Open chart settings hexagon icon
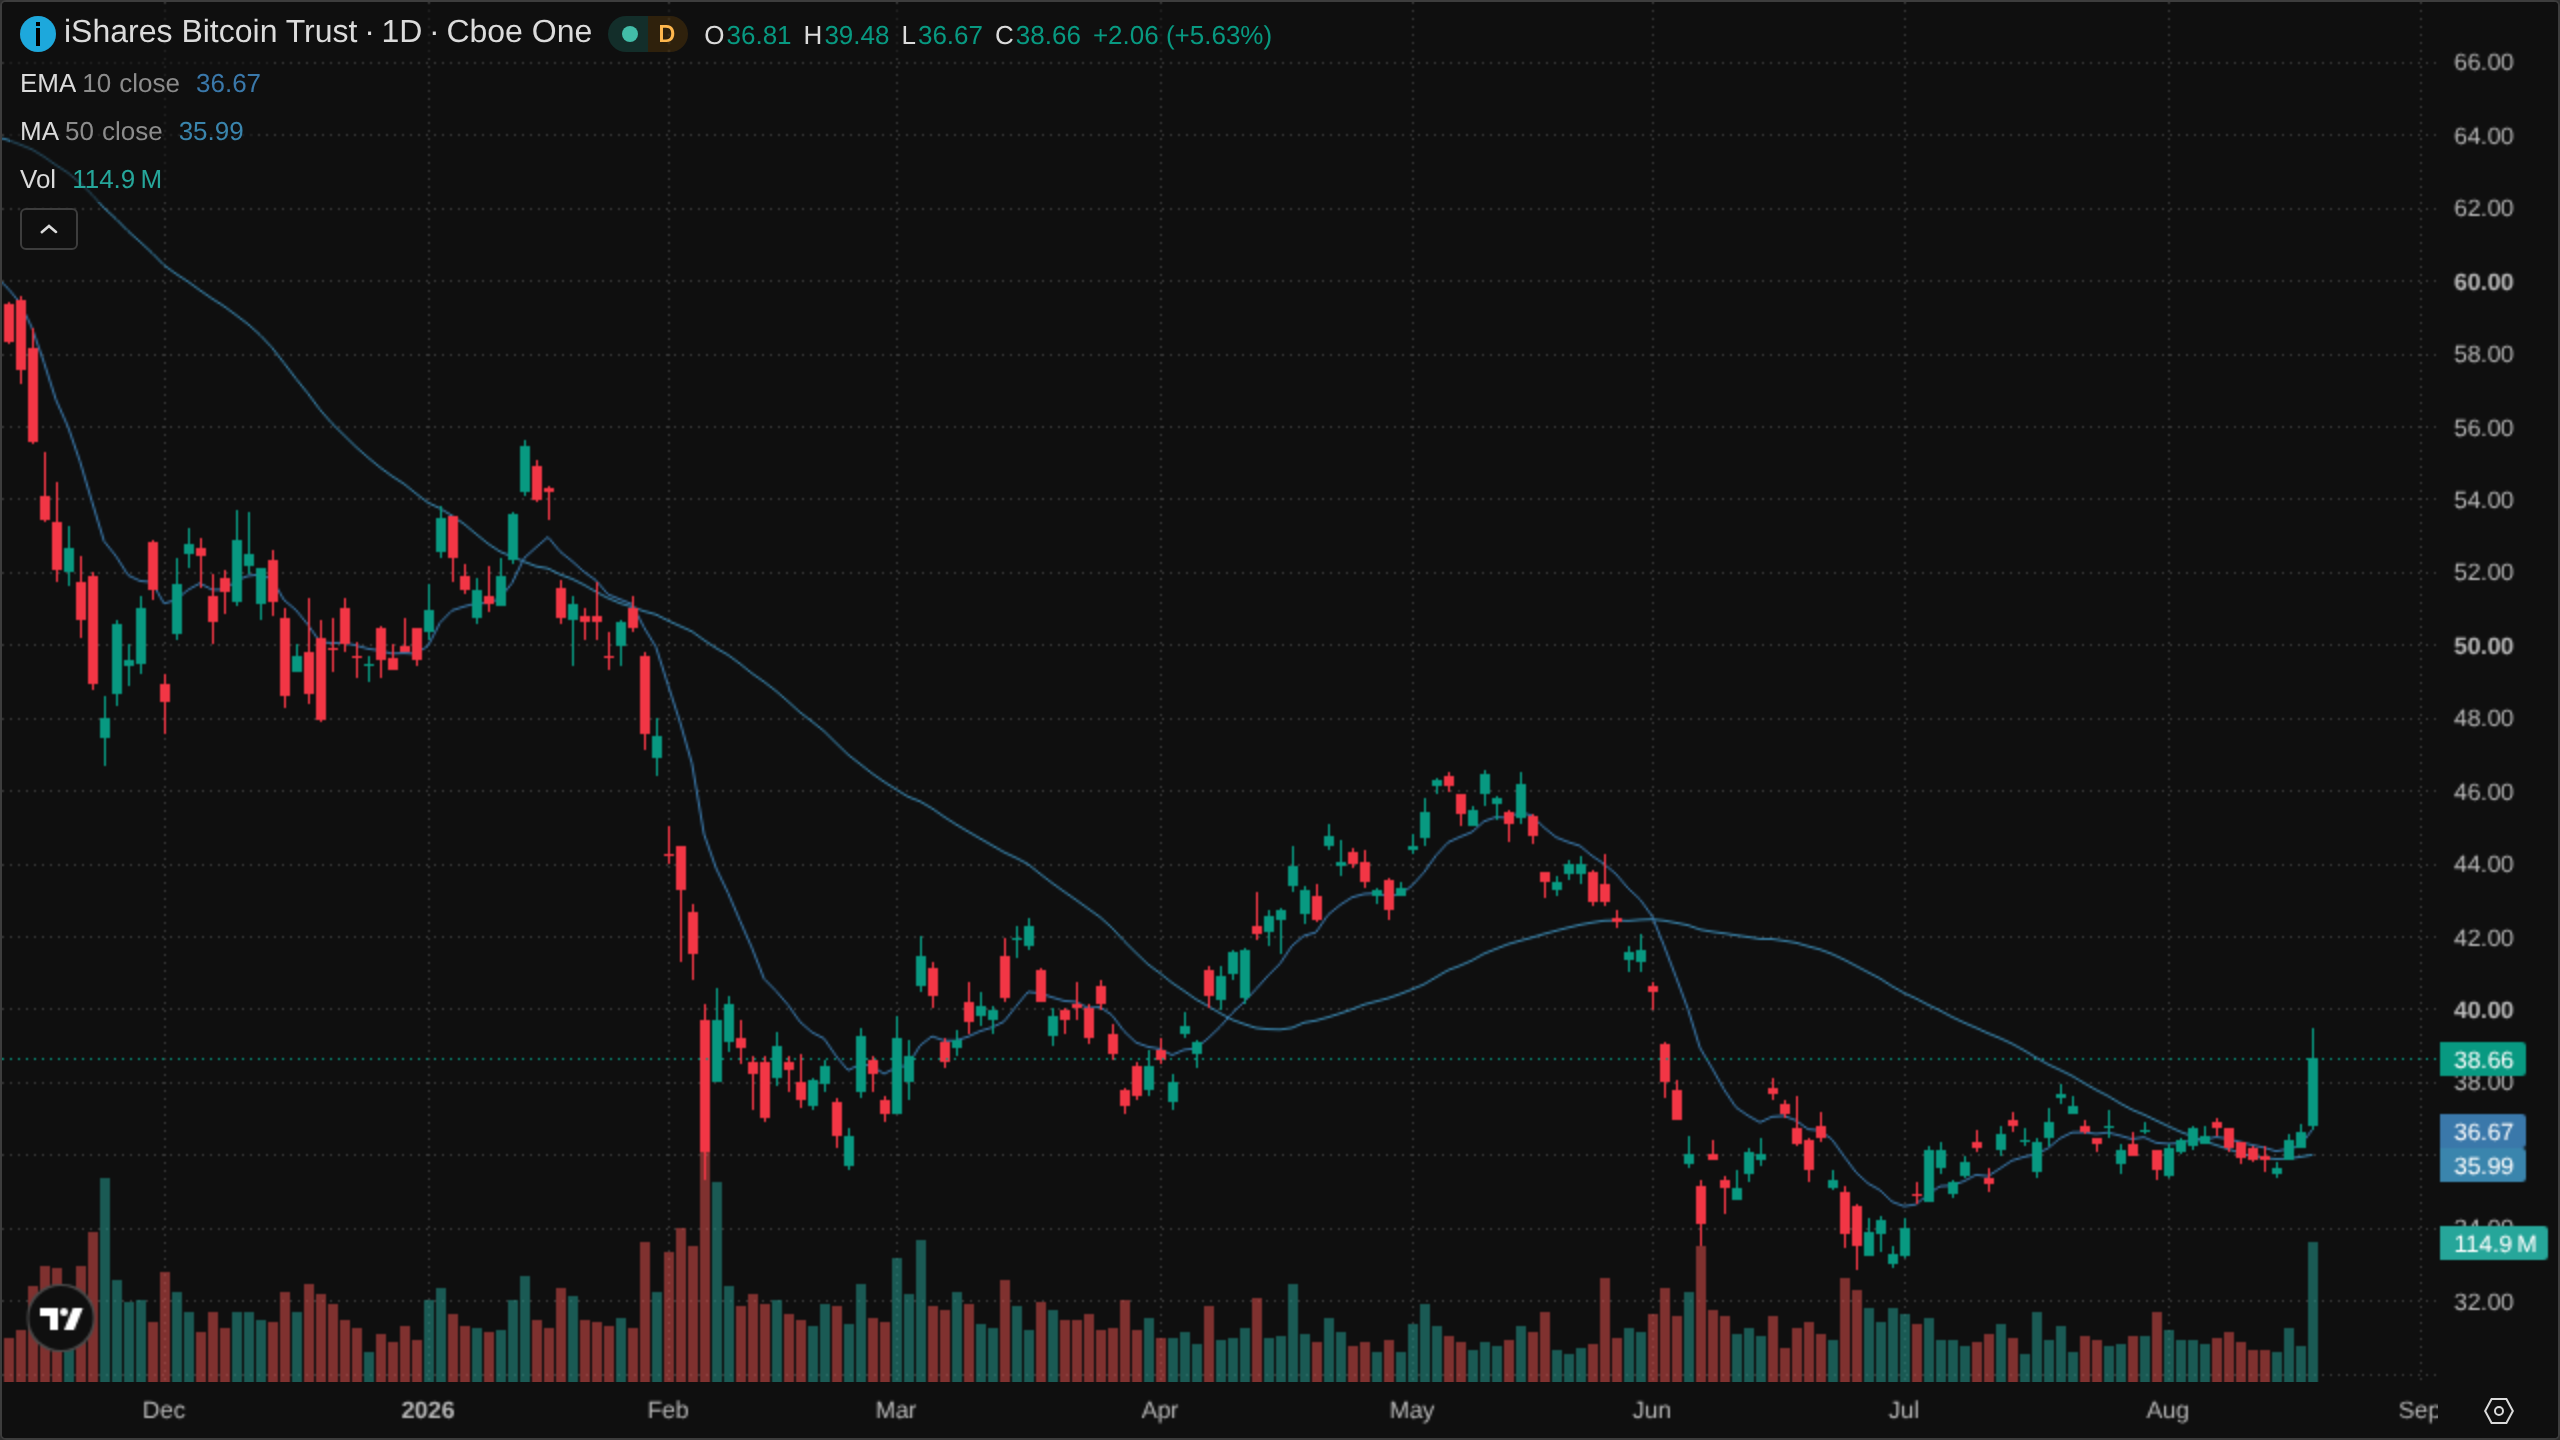This screenshot has height=1440, width=2560. pos(2498,1410)
